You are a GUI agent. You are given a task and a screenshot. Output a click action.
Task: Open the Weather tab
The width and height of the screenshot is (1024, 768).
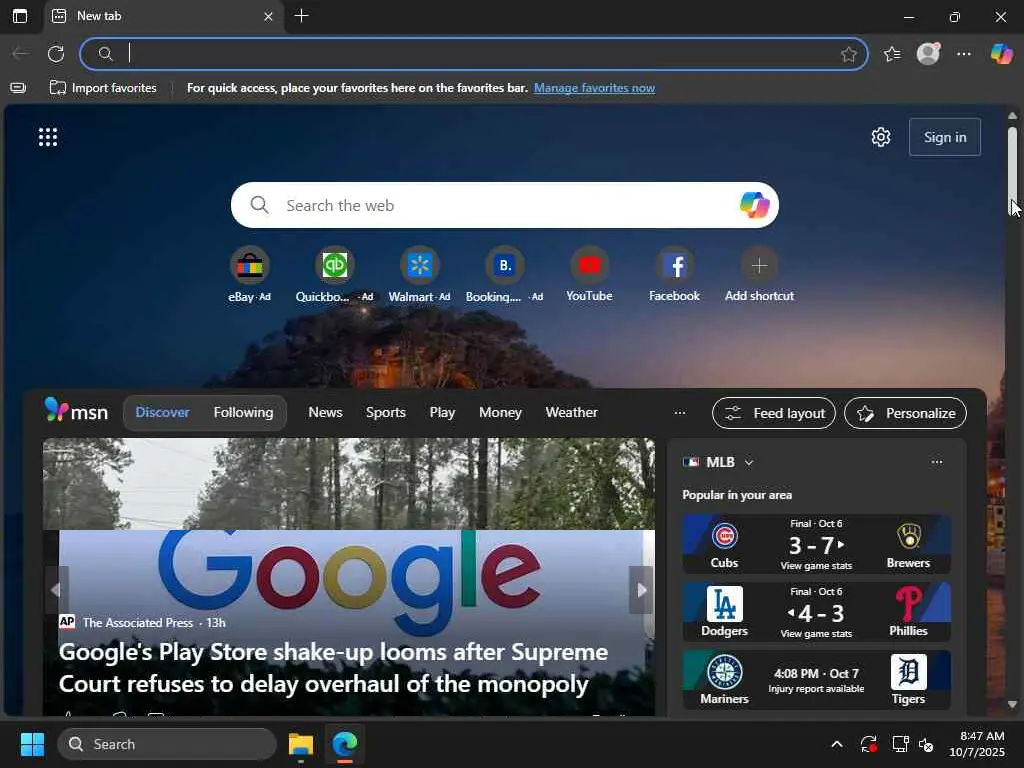(571, 413)
